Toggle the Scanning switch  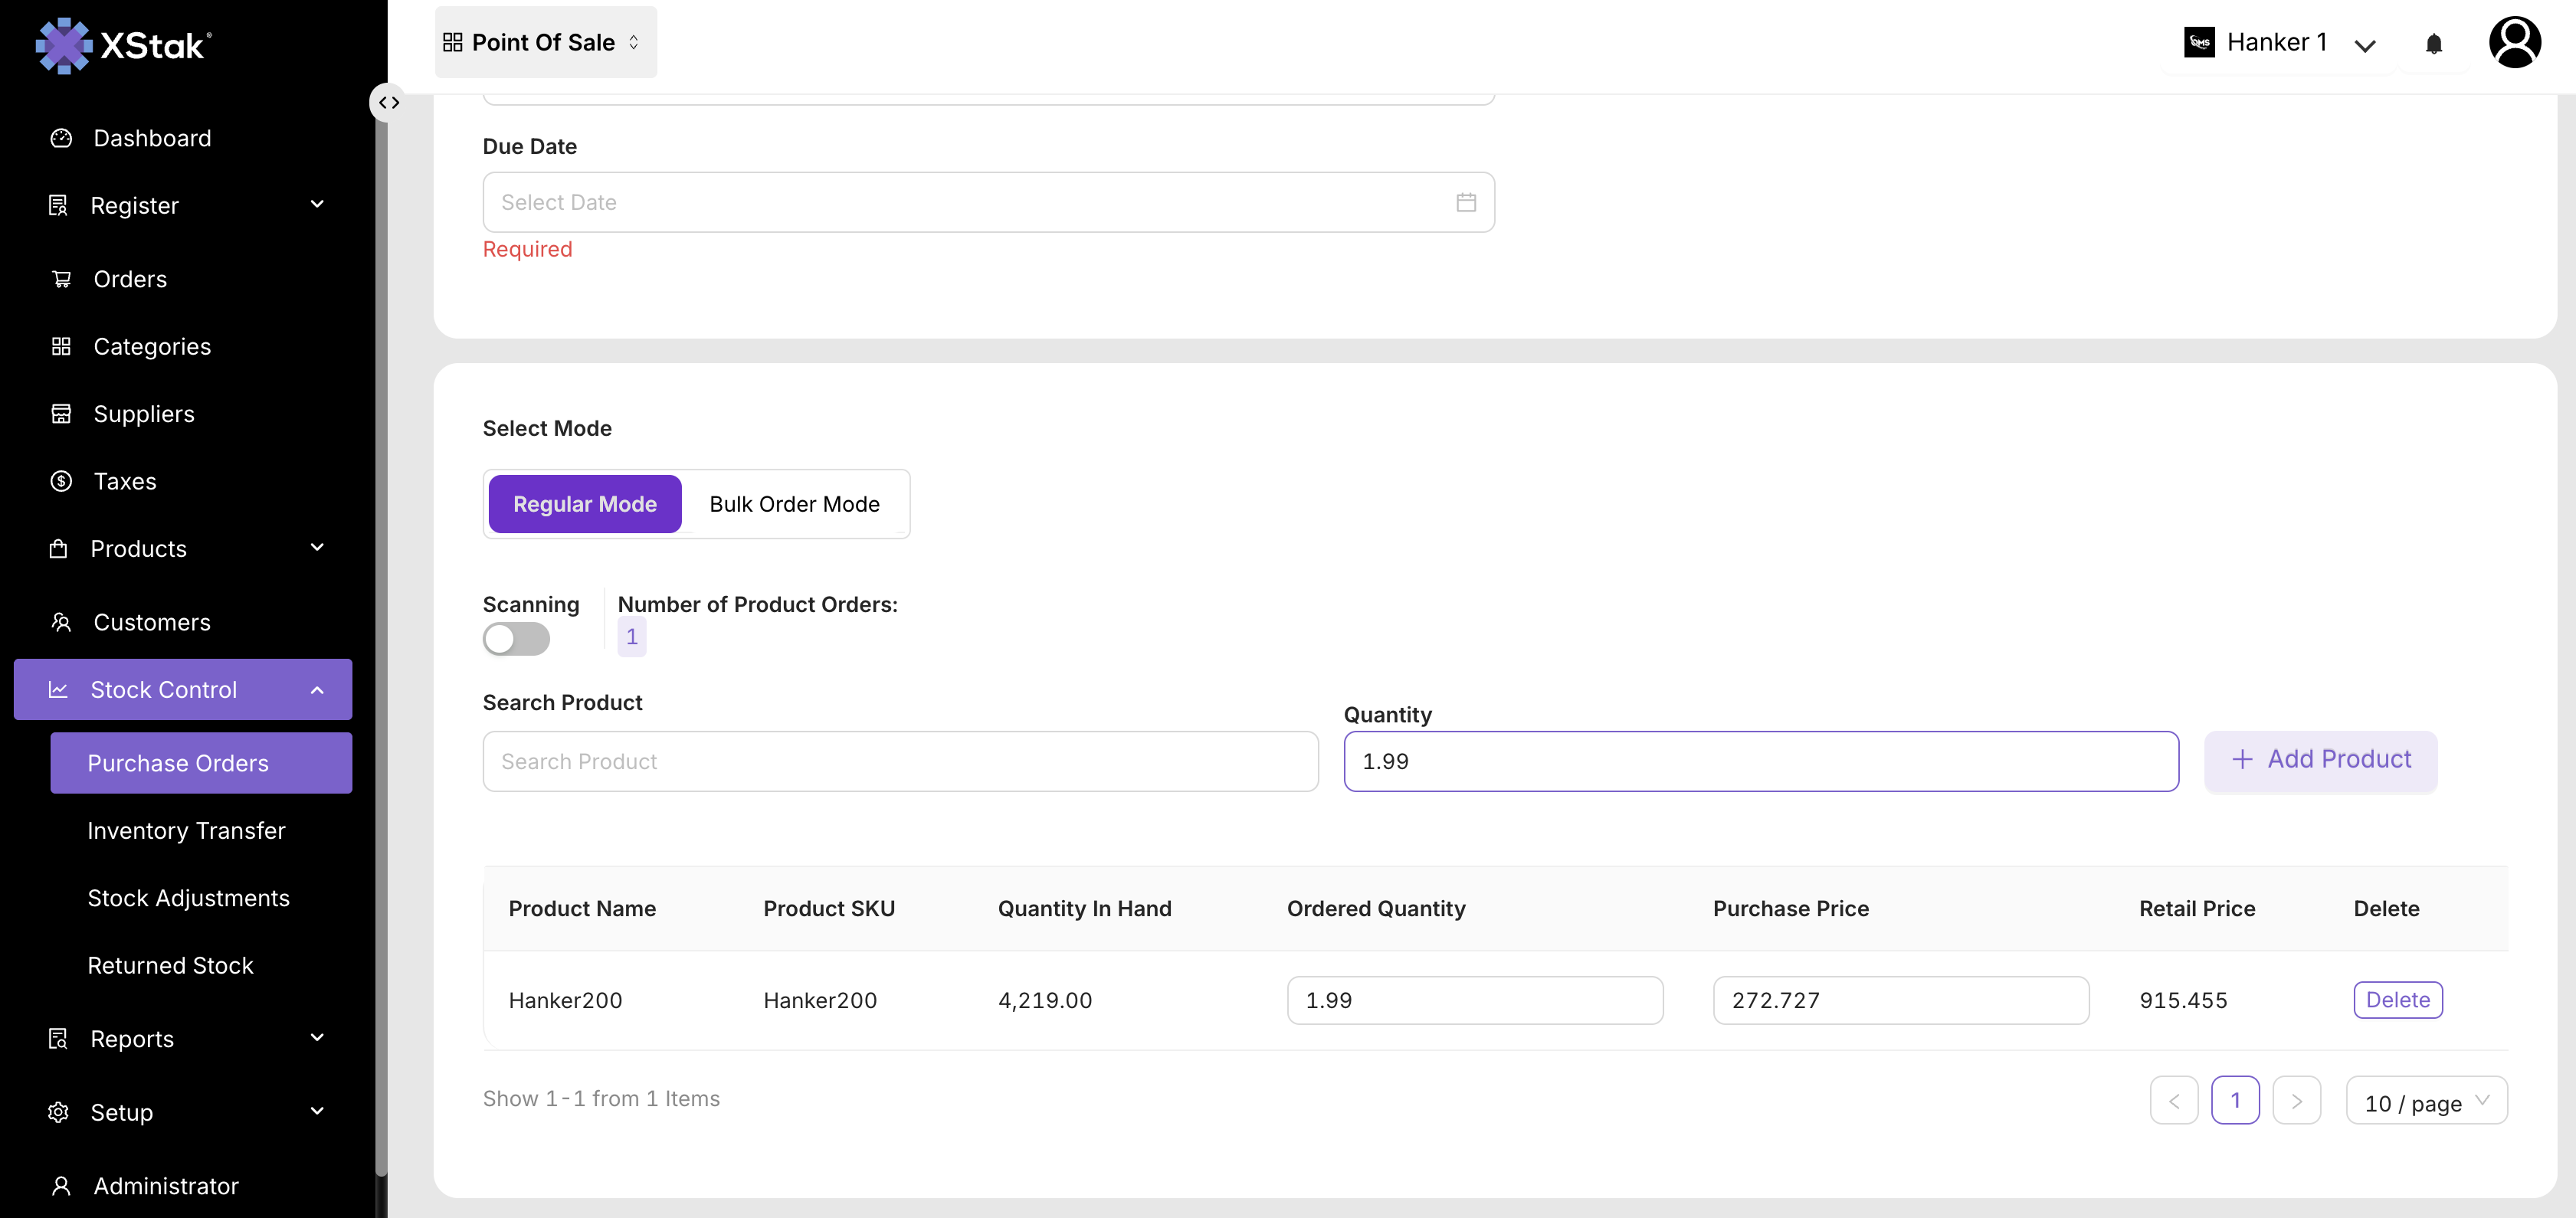coord(516,638)
